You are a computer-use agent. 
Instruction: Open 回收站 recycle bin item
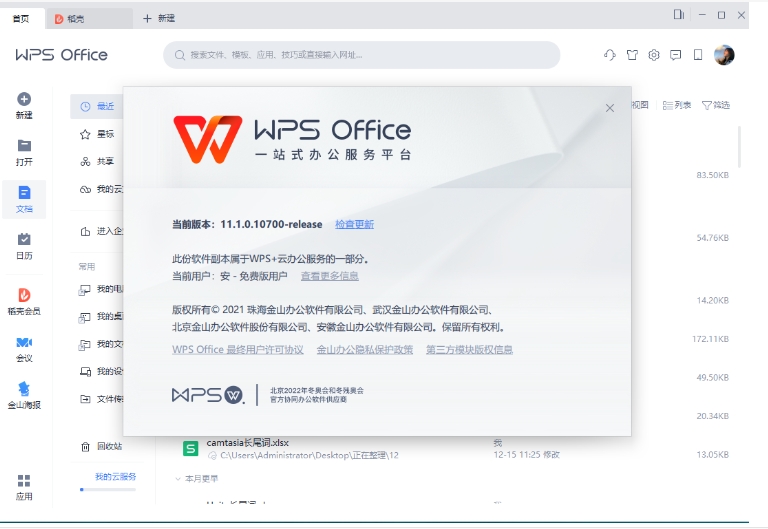tap(101, 446)
